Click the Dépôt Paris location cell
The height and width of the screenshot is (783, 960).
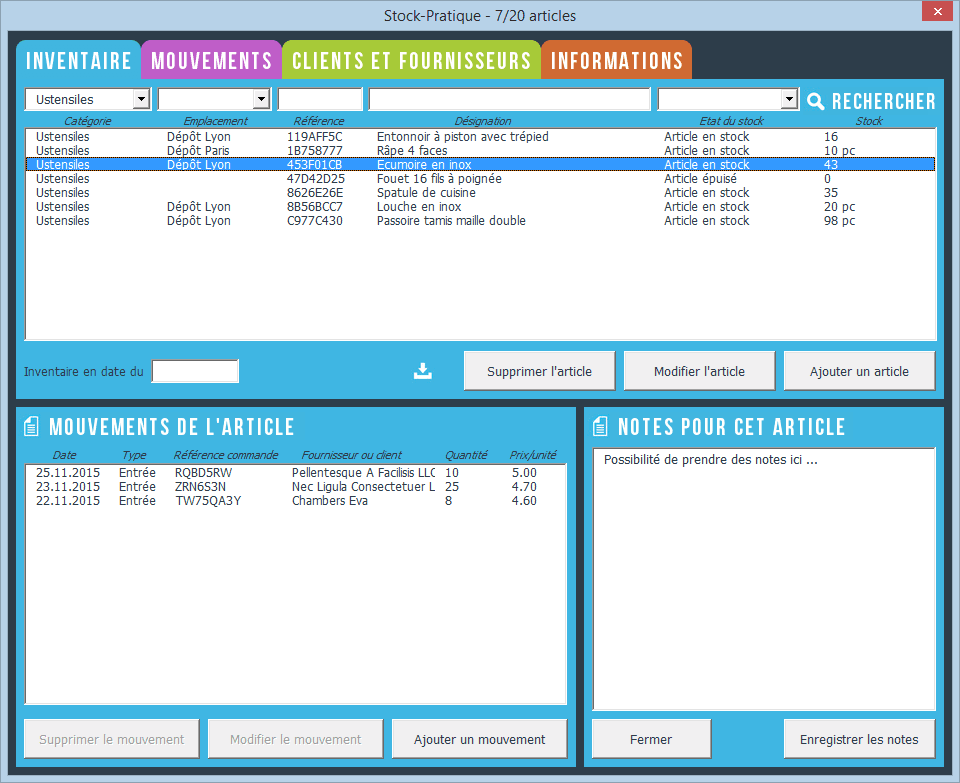click(198, 151)
